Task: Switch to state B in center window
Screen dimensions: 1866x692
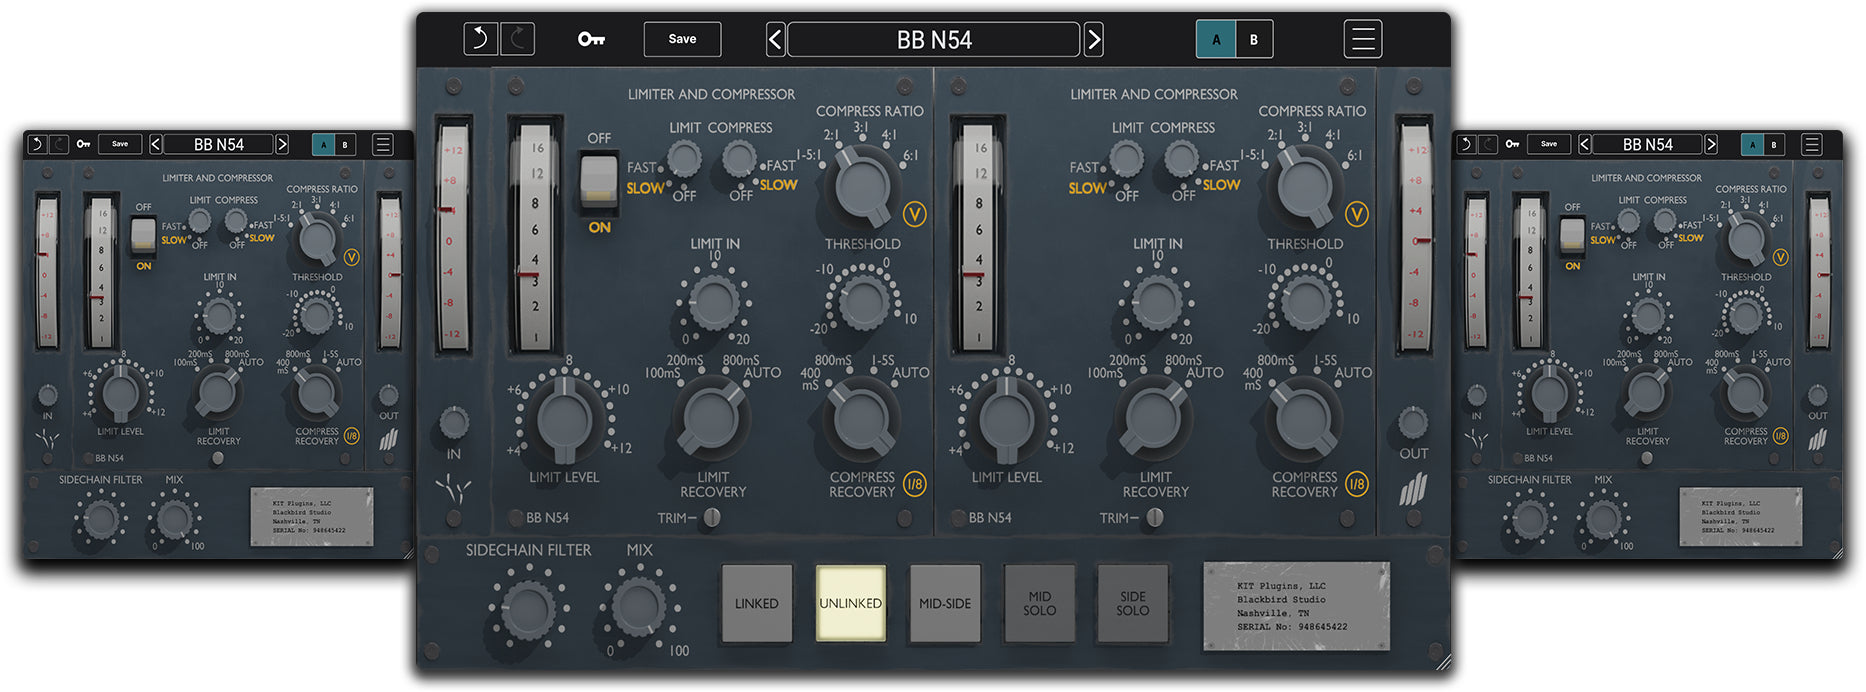Action: (x=1254, y=40)
